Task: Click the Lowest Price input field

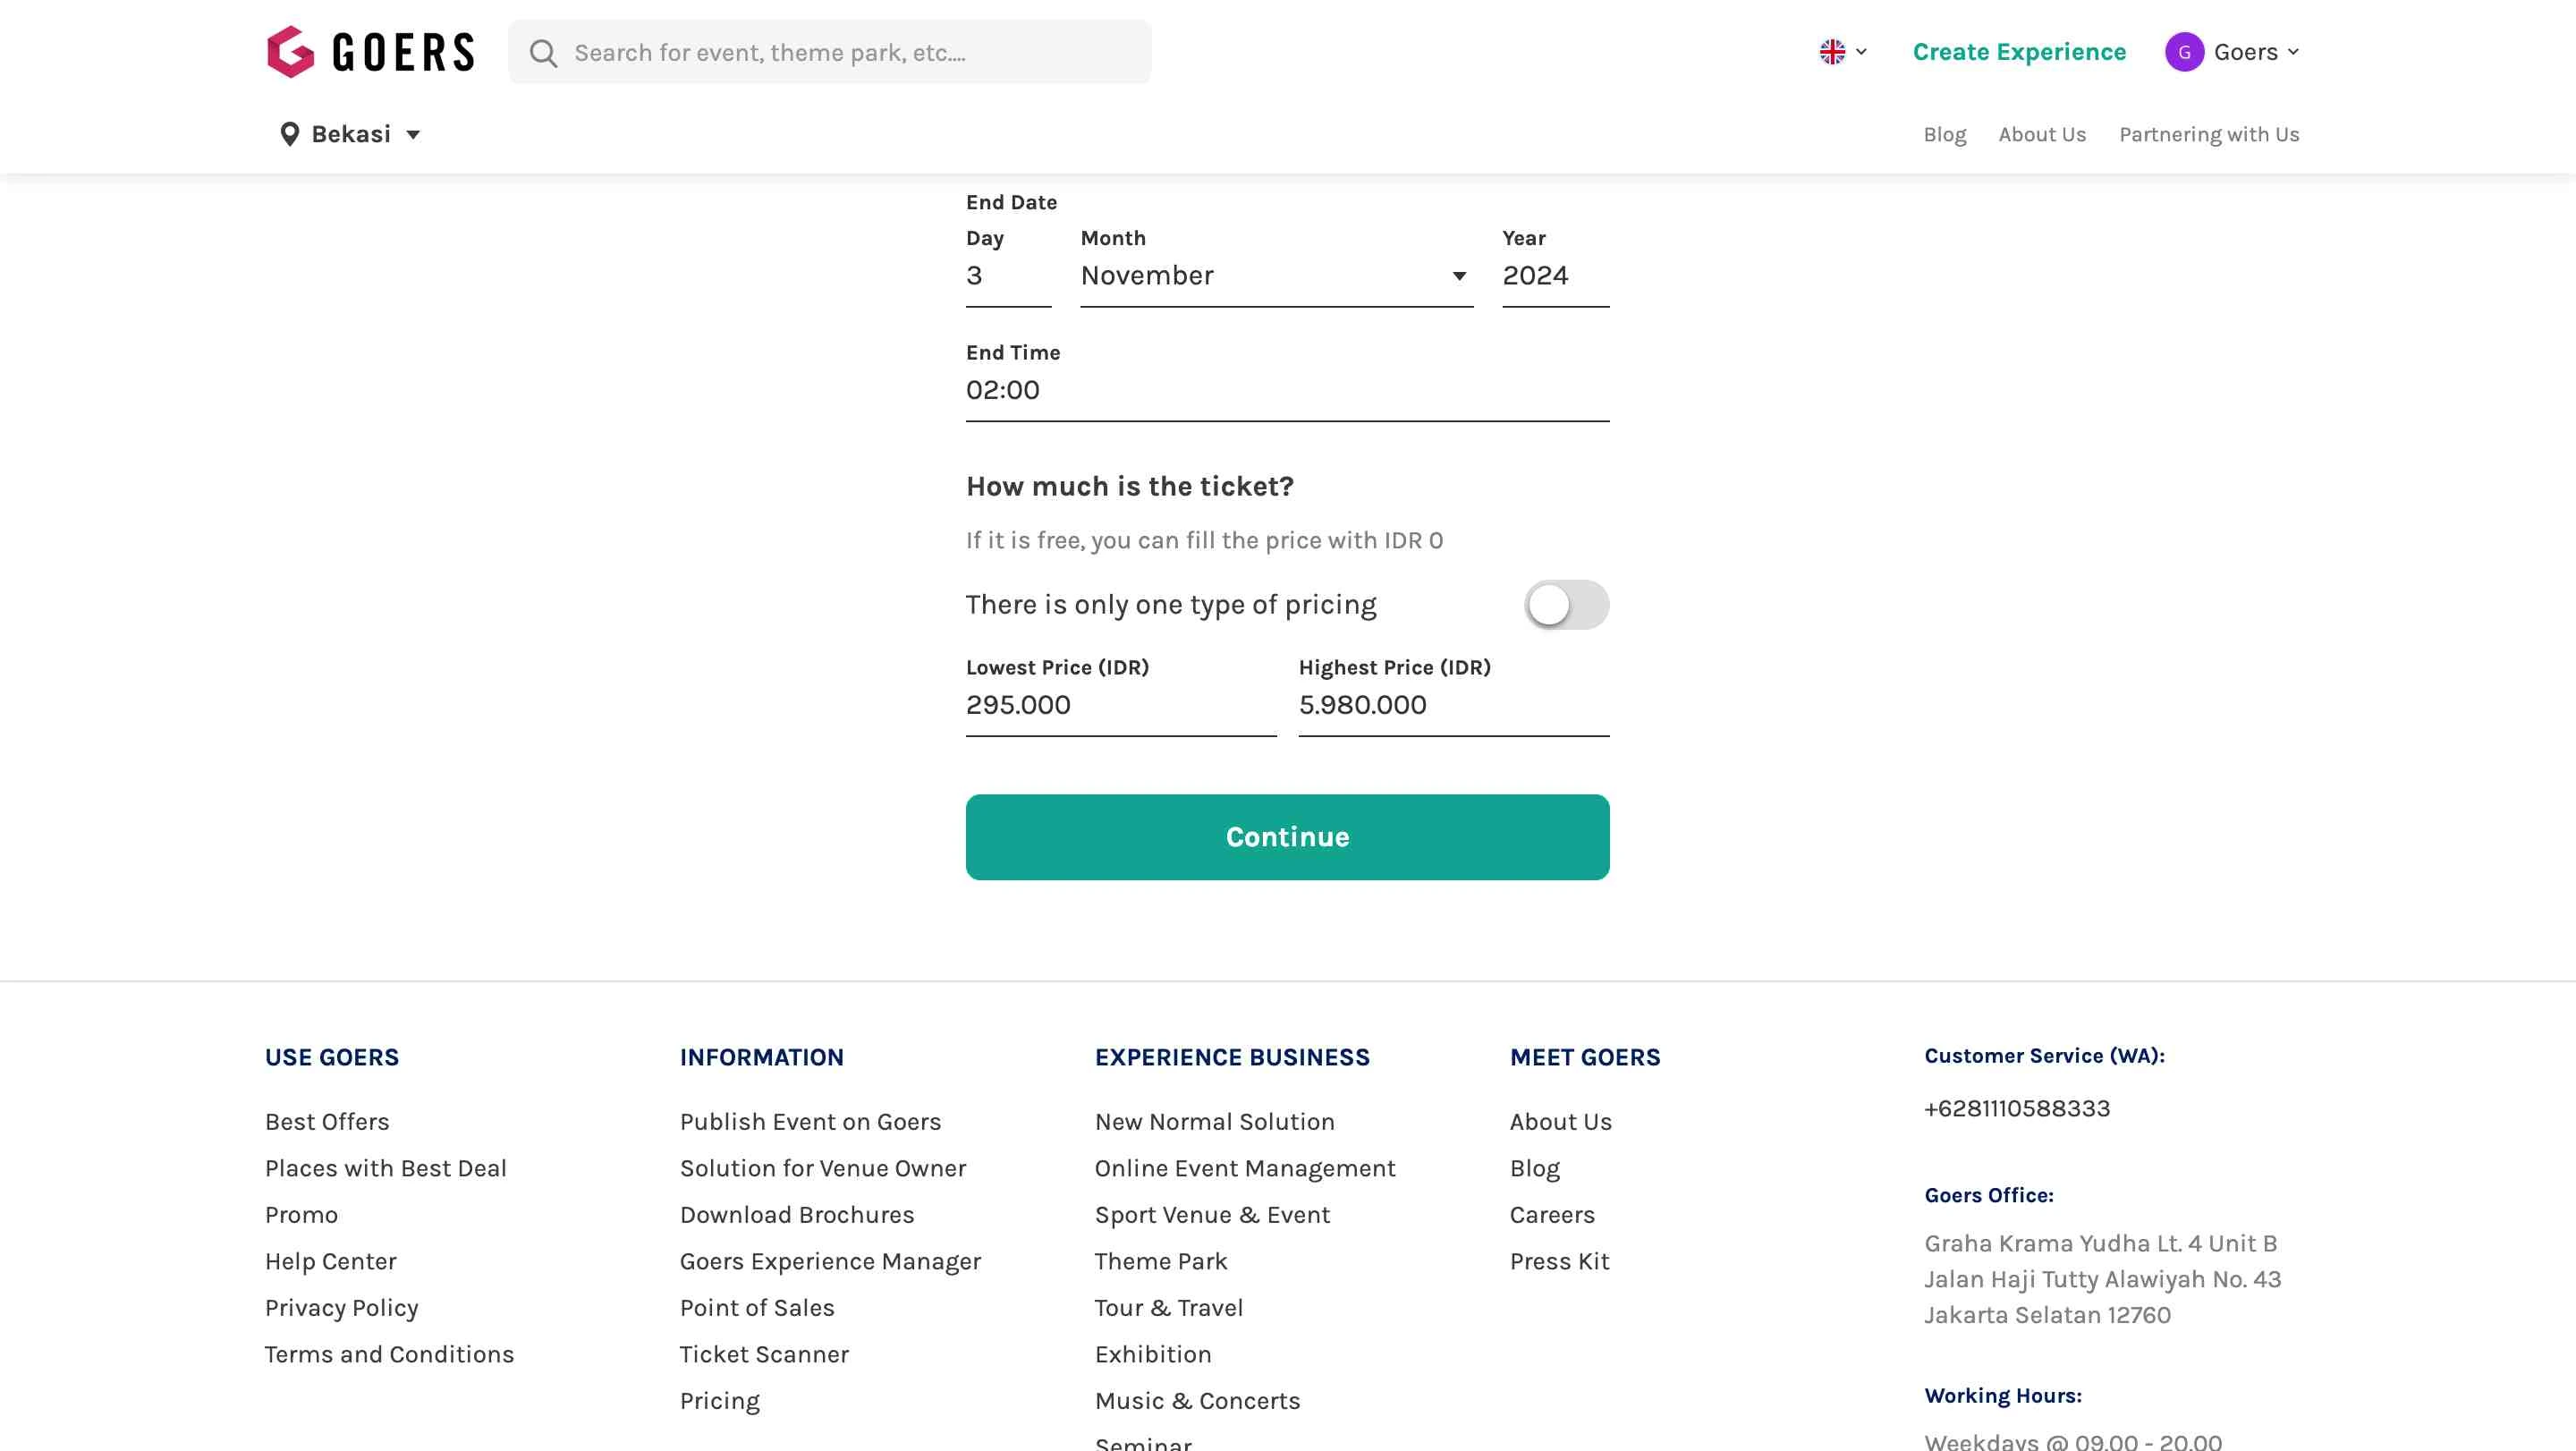Action: tap(1120, 706)
